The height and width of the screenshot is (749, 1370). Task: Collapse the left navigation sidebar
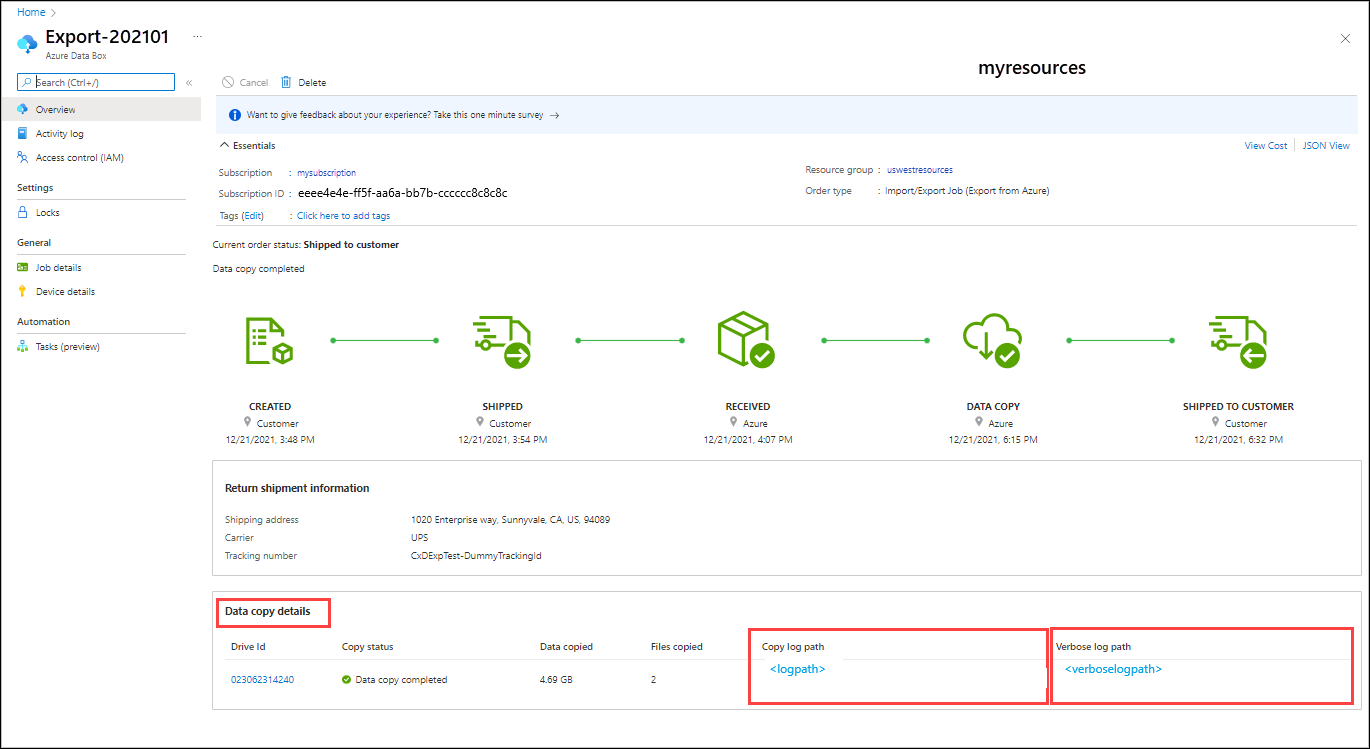[189, 83]
